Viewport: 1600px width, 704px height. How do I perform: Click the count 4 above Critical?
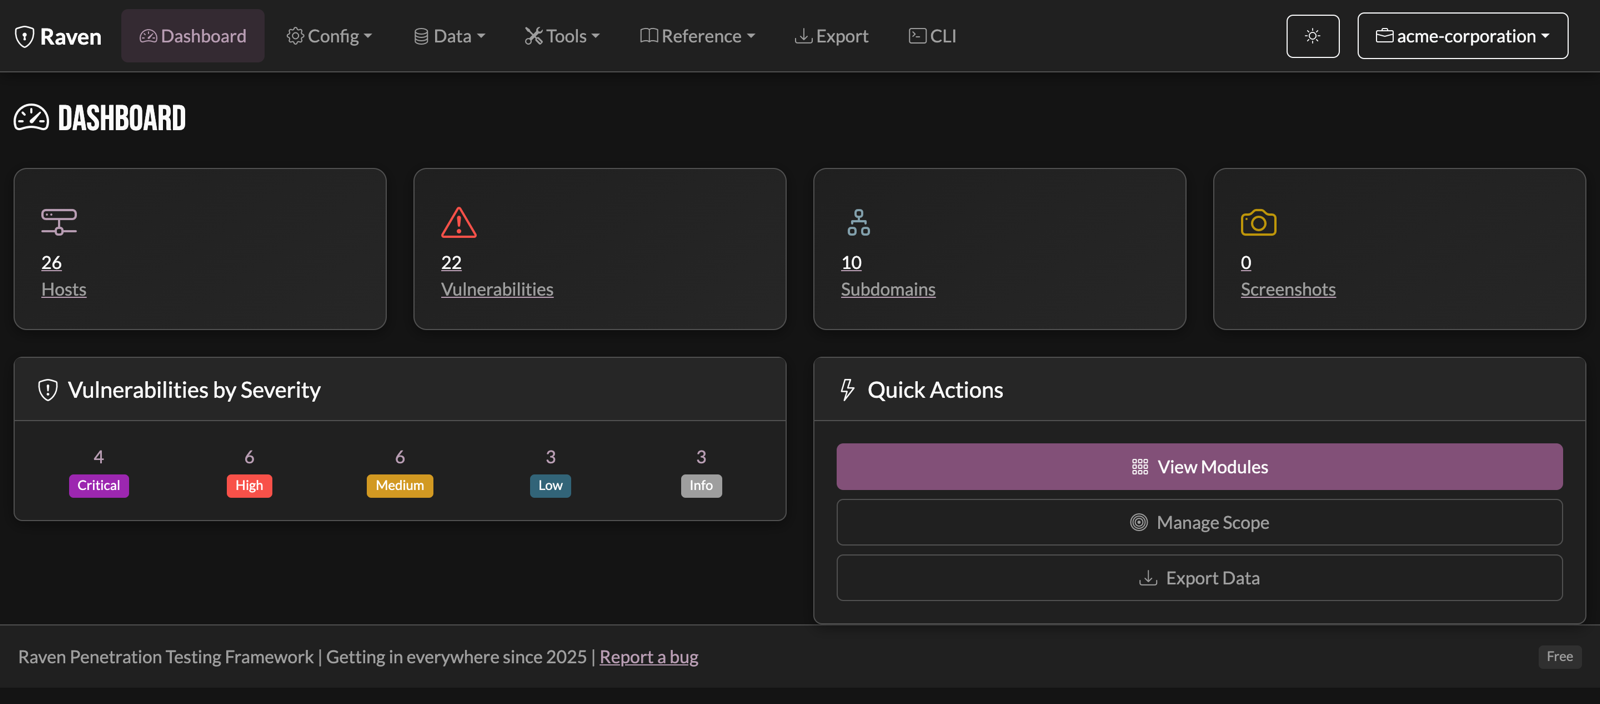[x=99, y=457]
